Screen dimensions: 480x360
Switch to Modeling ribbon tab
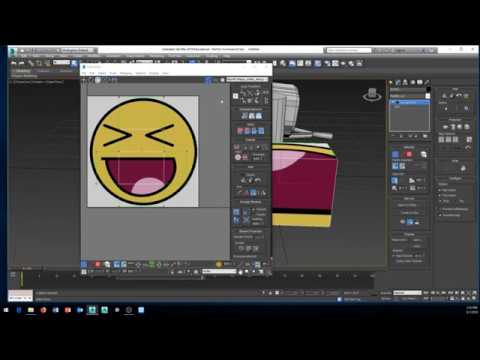pyautogui.click(x=23, y=71)
